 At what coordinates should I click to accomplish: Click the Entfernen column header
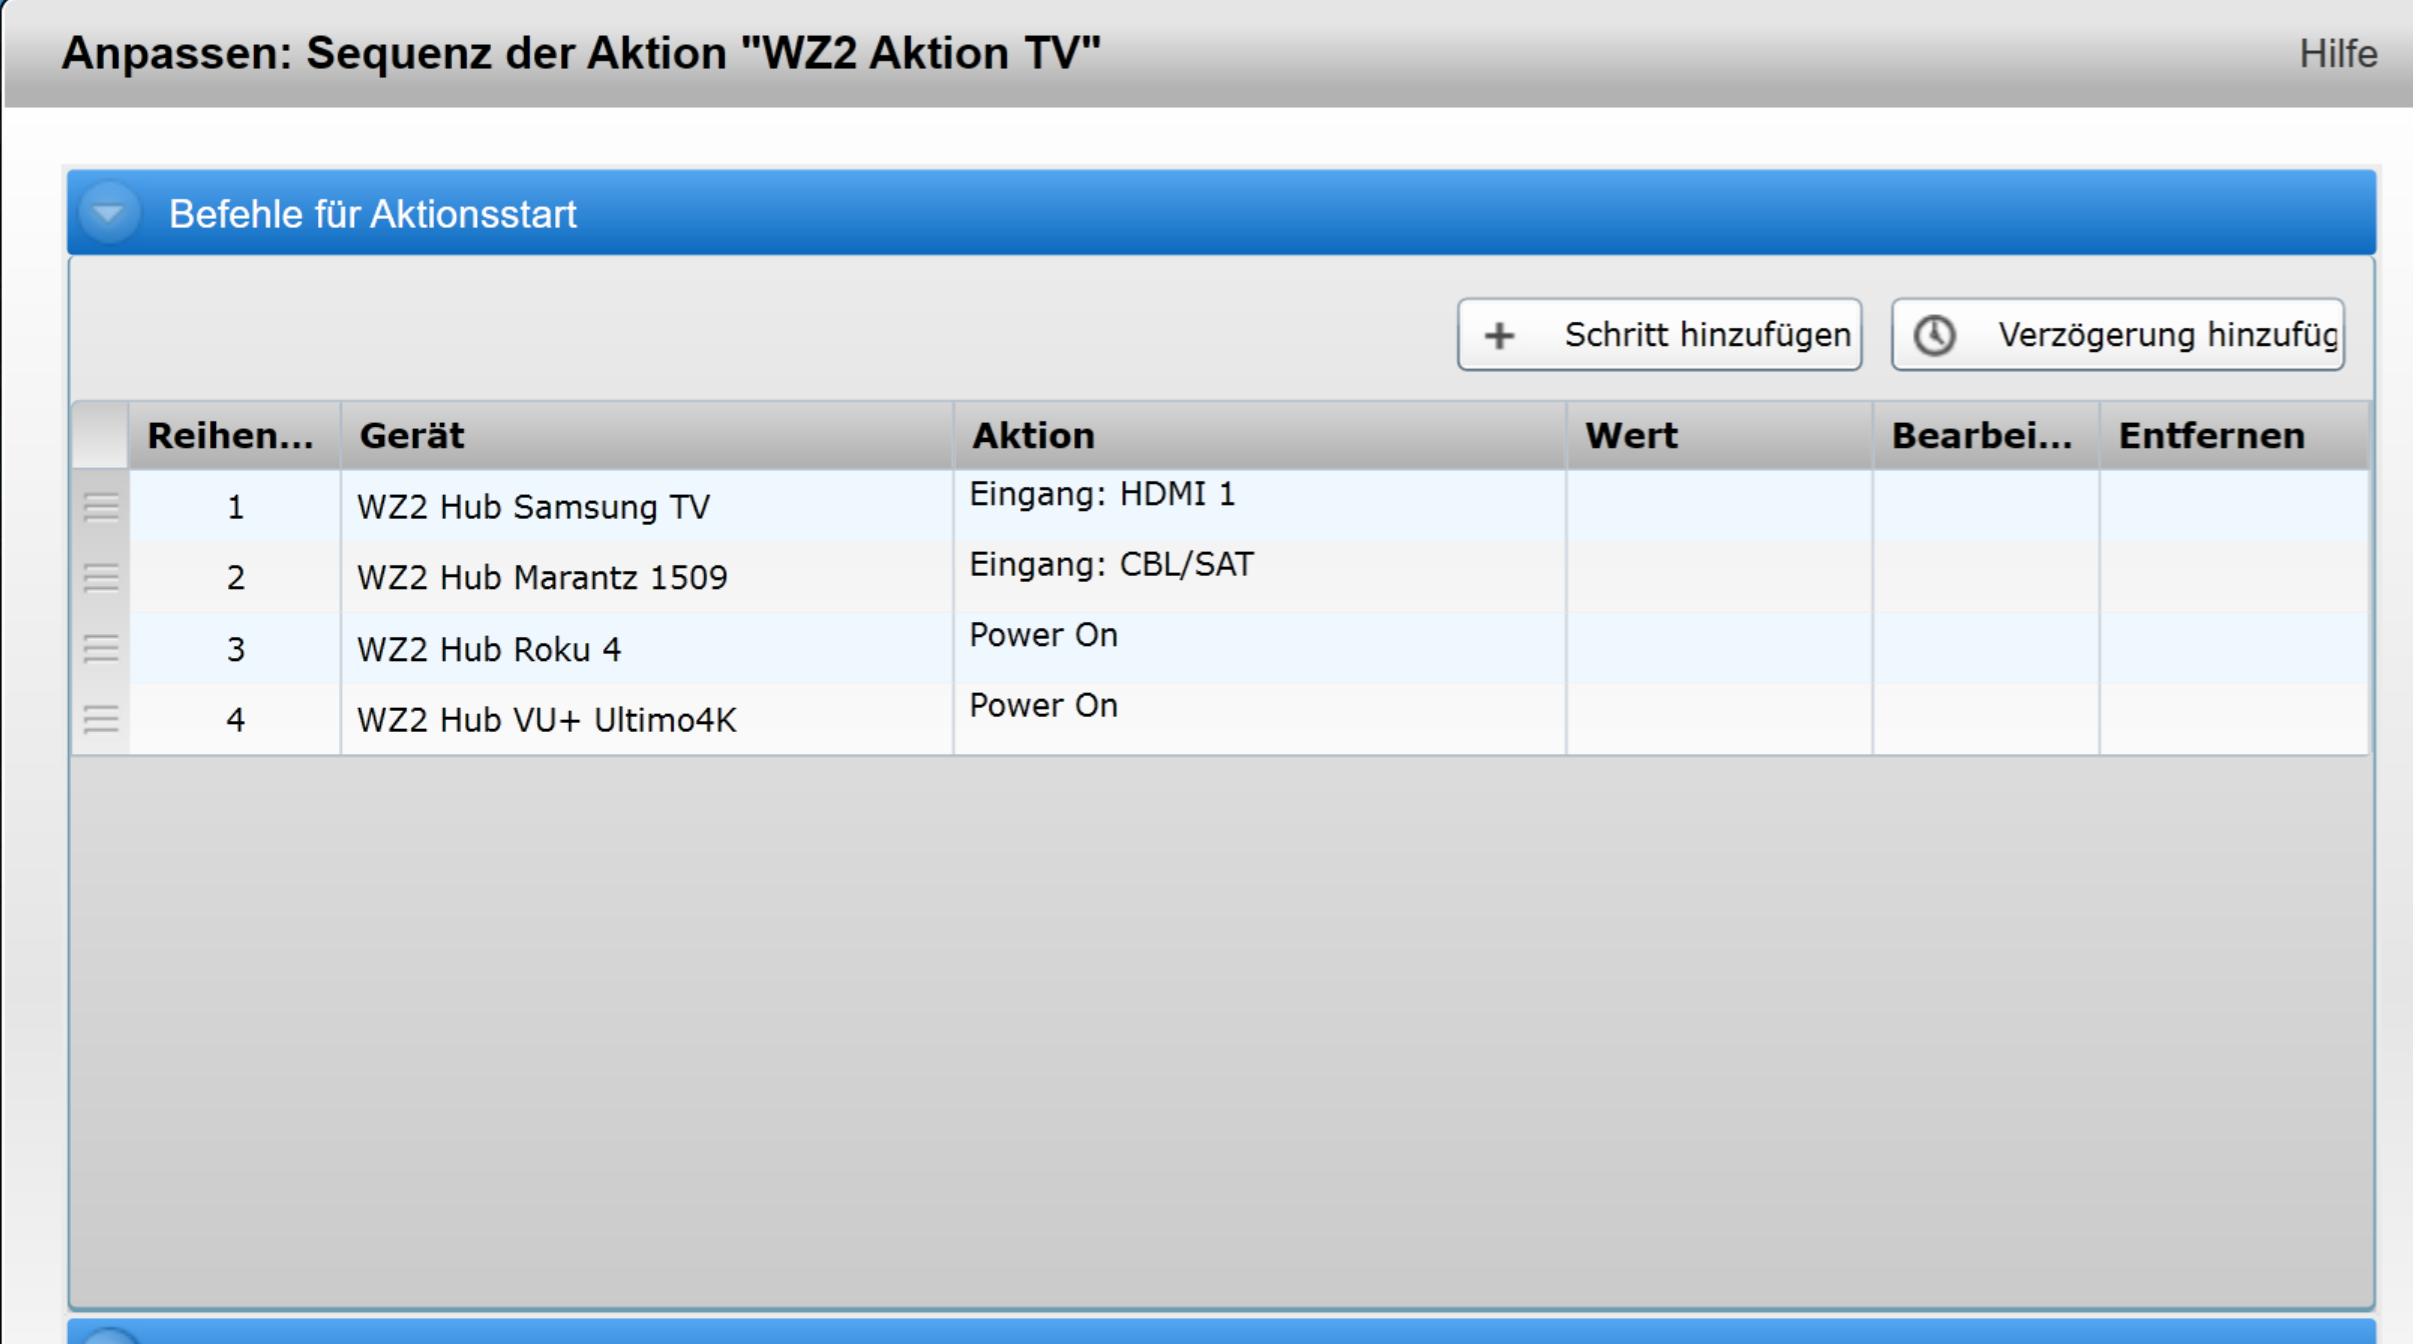2211,436
